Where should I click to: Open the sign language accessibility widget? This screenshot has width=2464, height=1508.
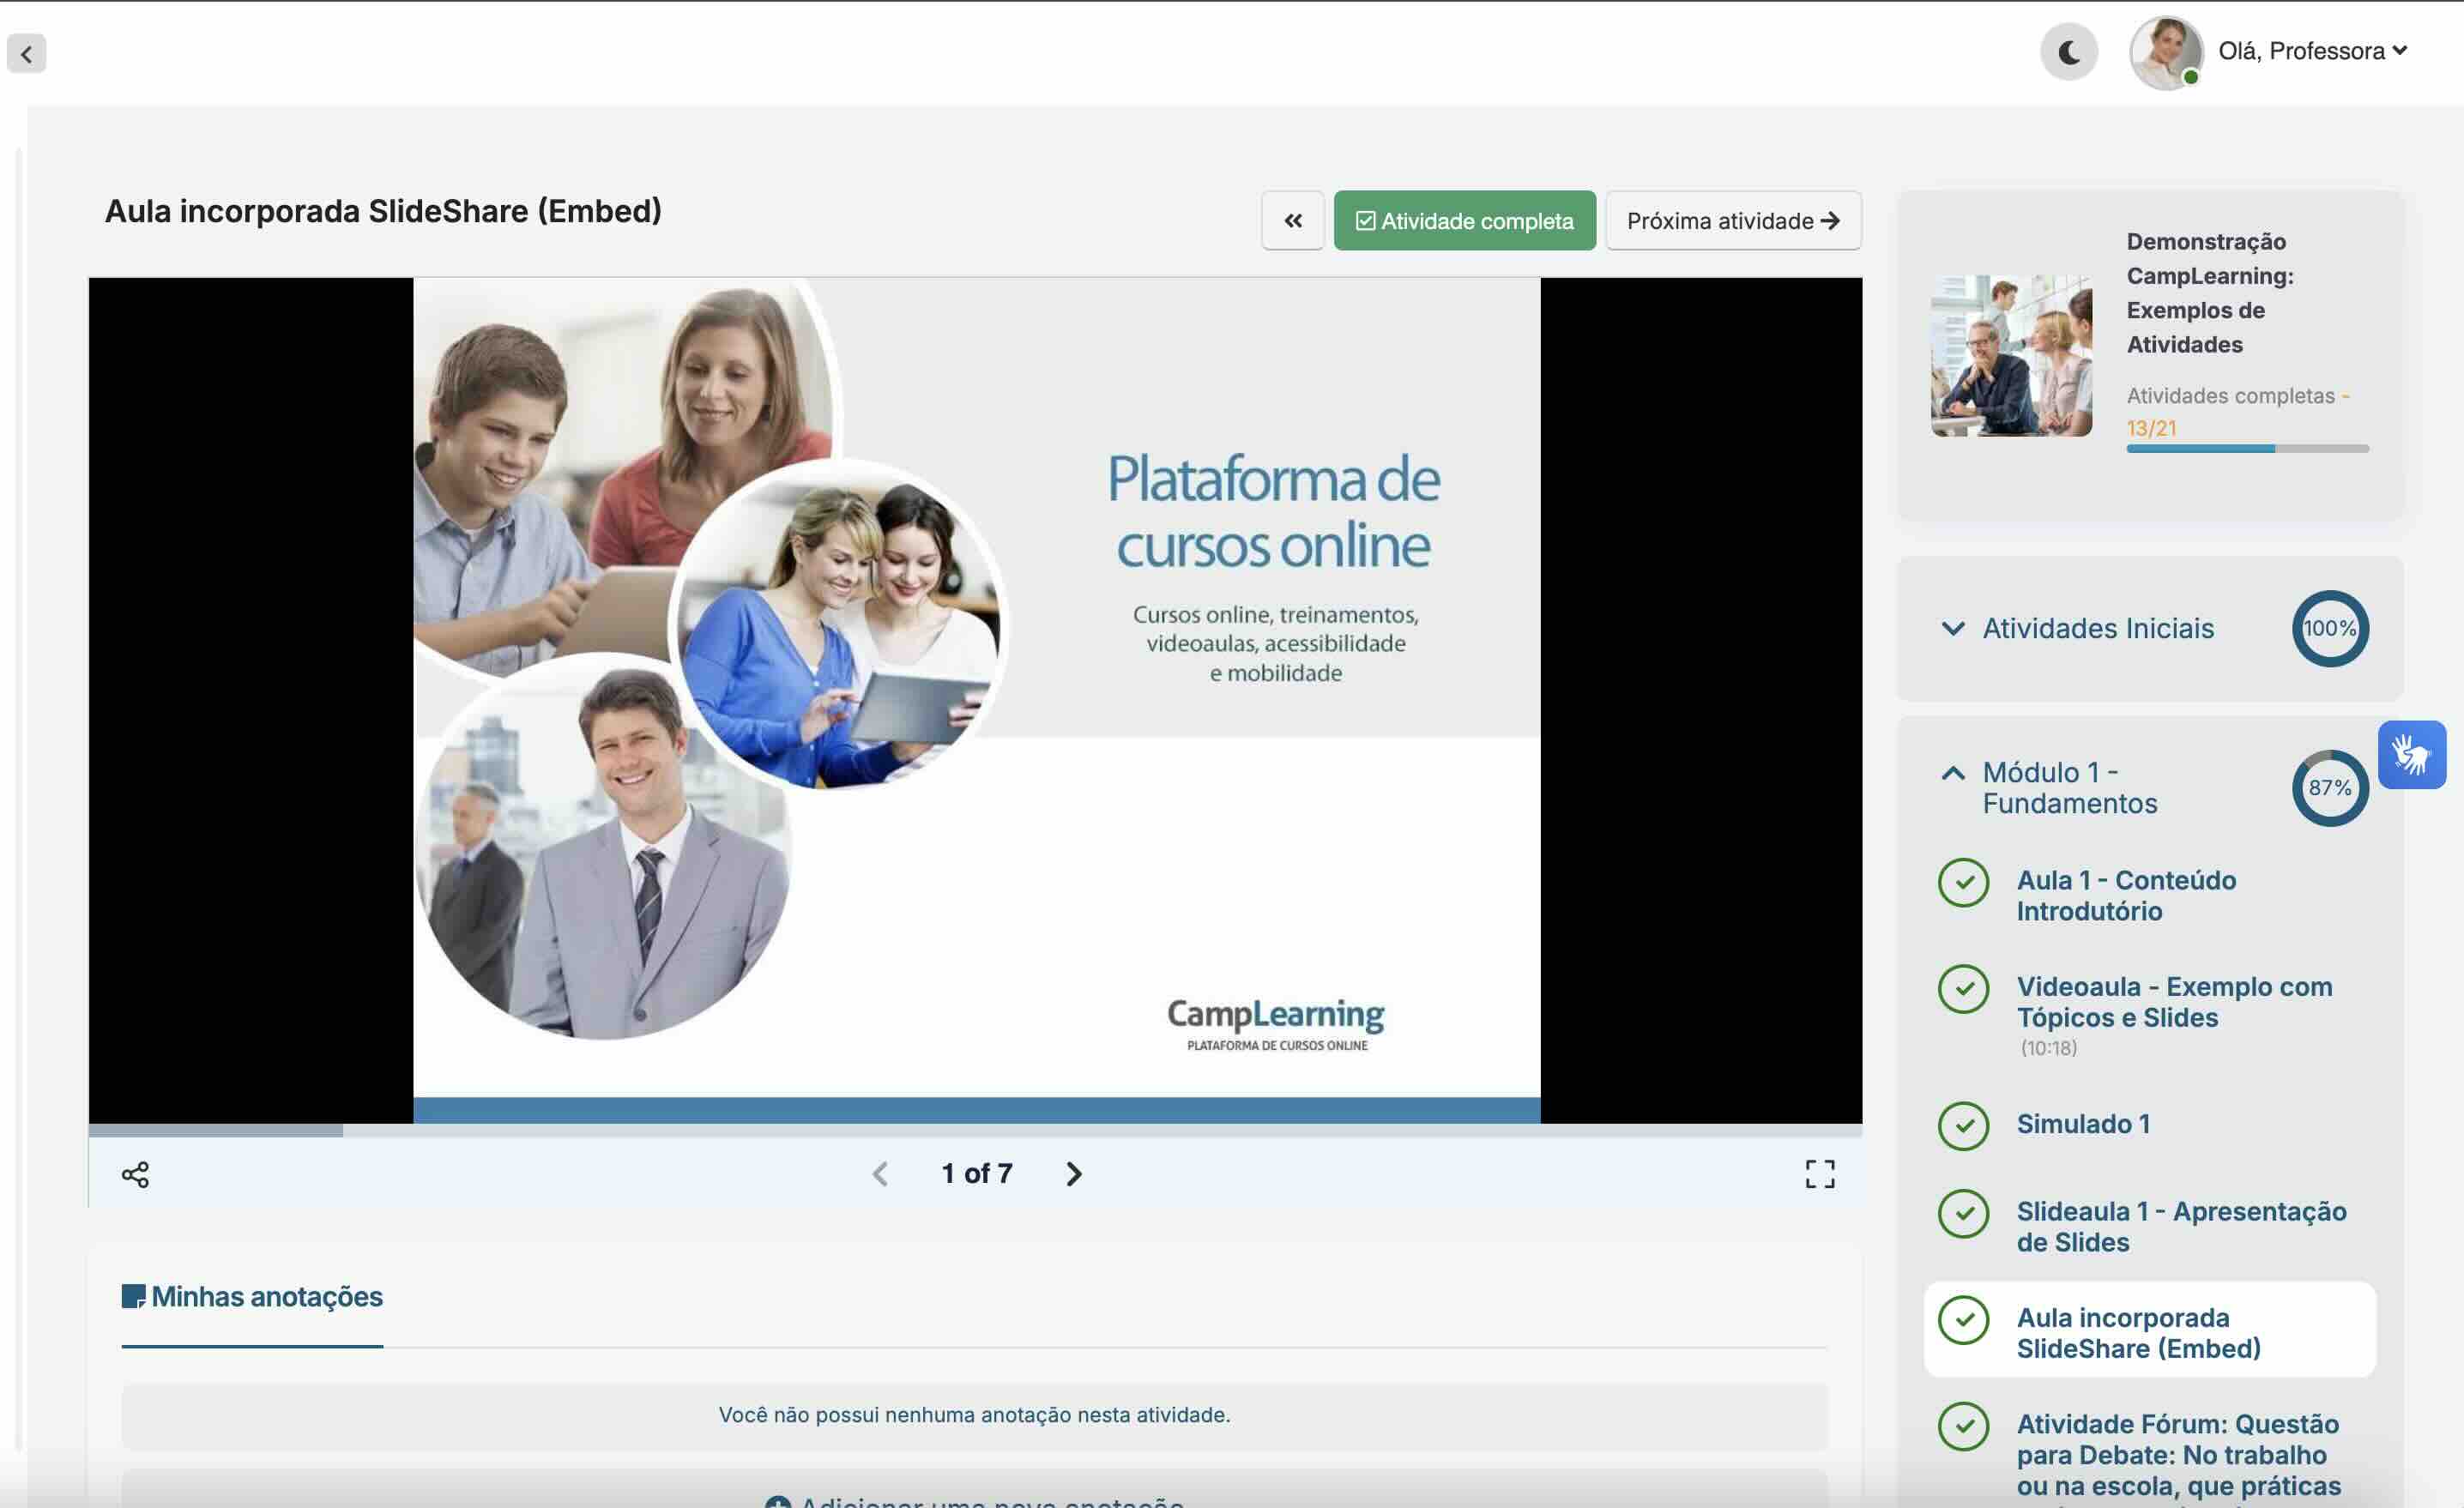[2412, 755]
